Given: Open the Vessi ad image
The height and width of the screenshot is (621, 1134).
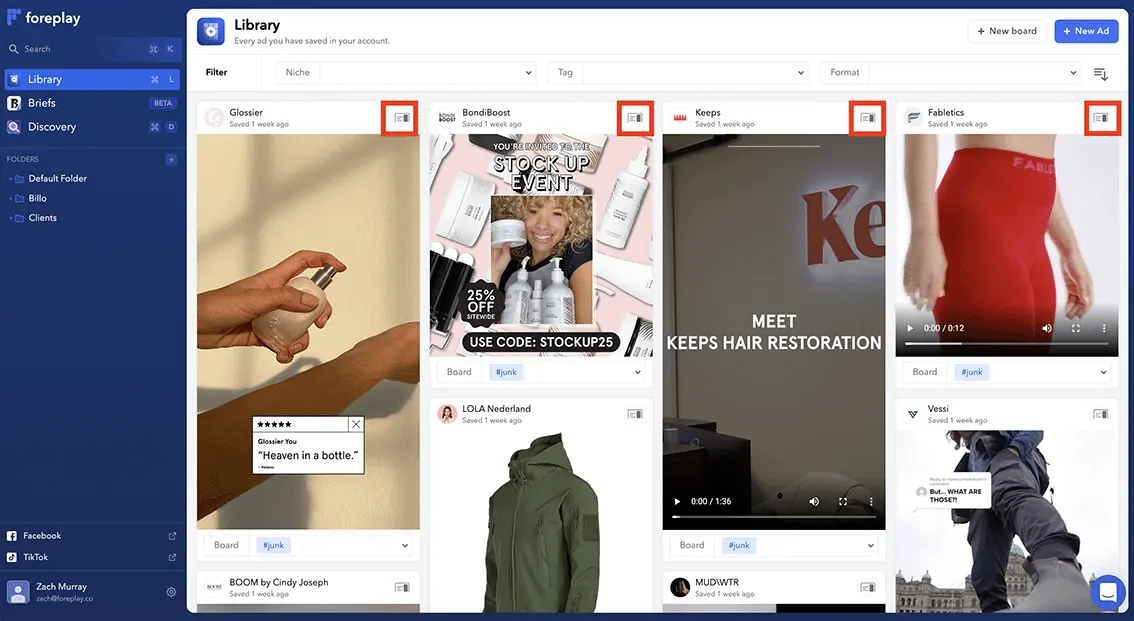Looking at the screenshot, I should tap(1007, 522).
